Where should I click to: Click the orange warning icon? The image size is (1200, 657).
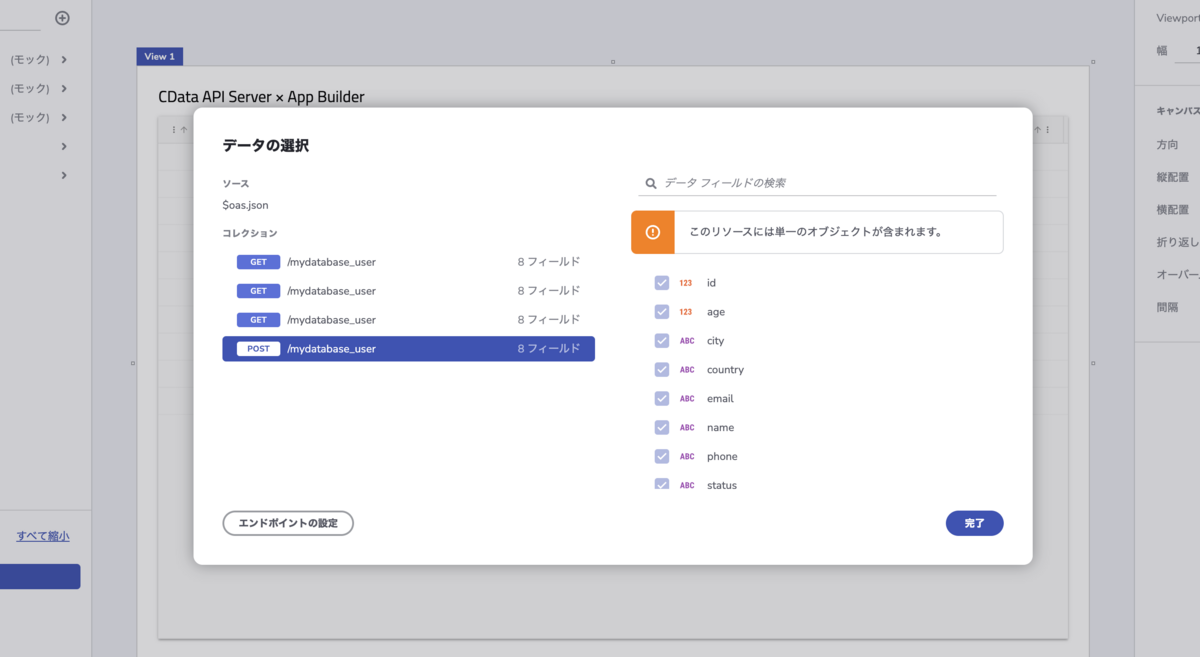653,232
